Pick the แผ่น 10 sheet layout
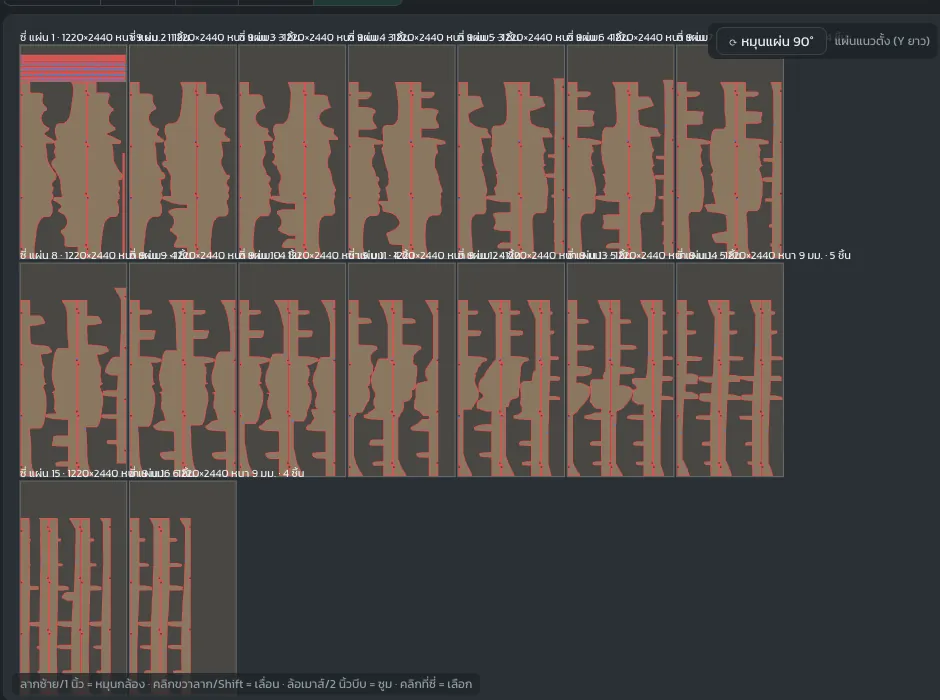Screen dimensions: 940x700 point(293,370)
